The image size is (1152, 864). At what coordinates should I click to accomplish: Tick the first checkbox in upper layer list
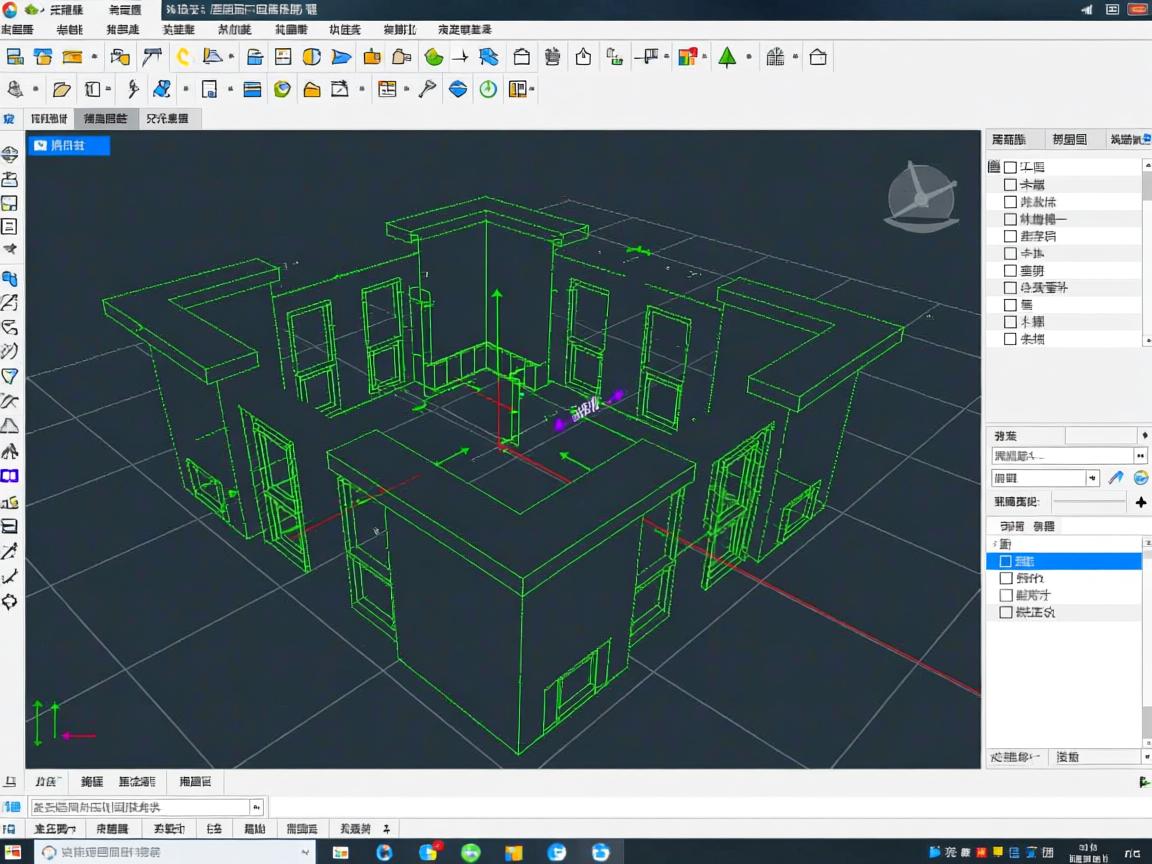(1010, 168)
